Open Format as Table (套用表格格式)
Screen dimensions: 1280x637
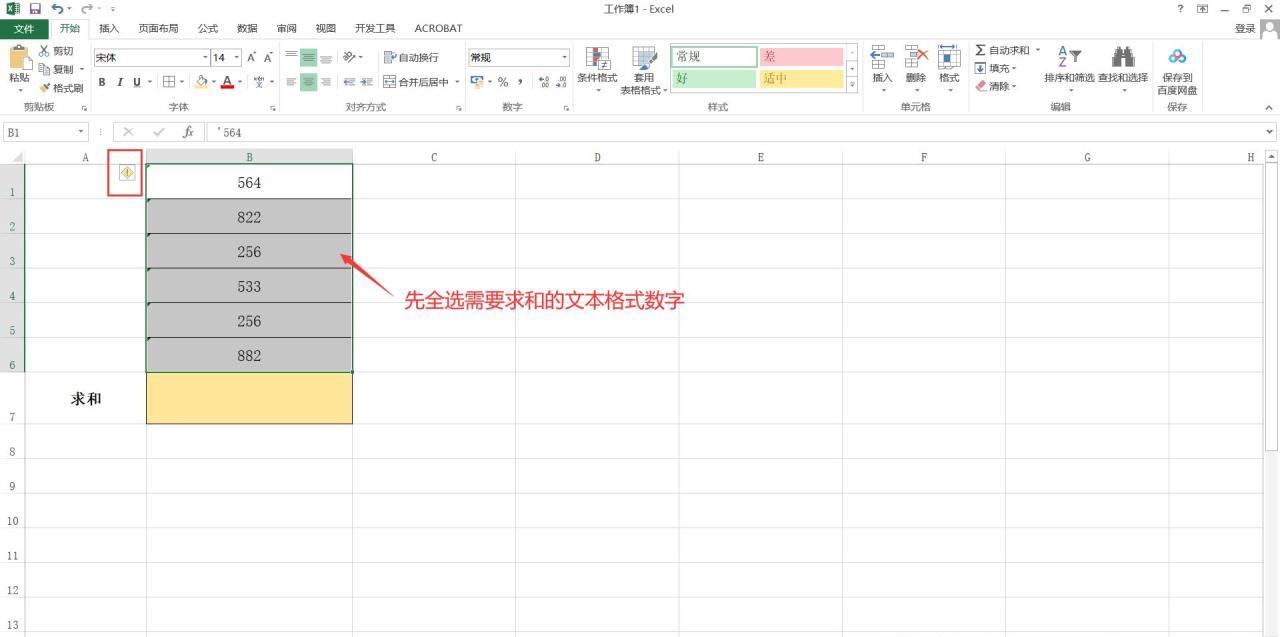(x=644, y=70)
